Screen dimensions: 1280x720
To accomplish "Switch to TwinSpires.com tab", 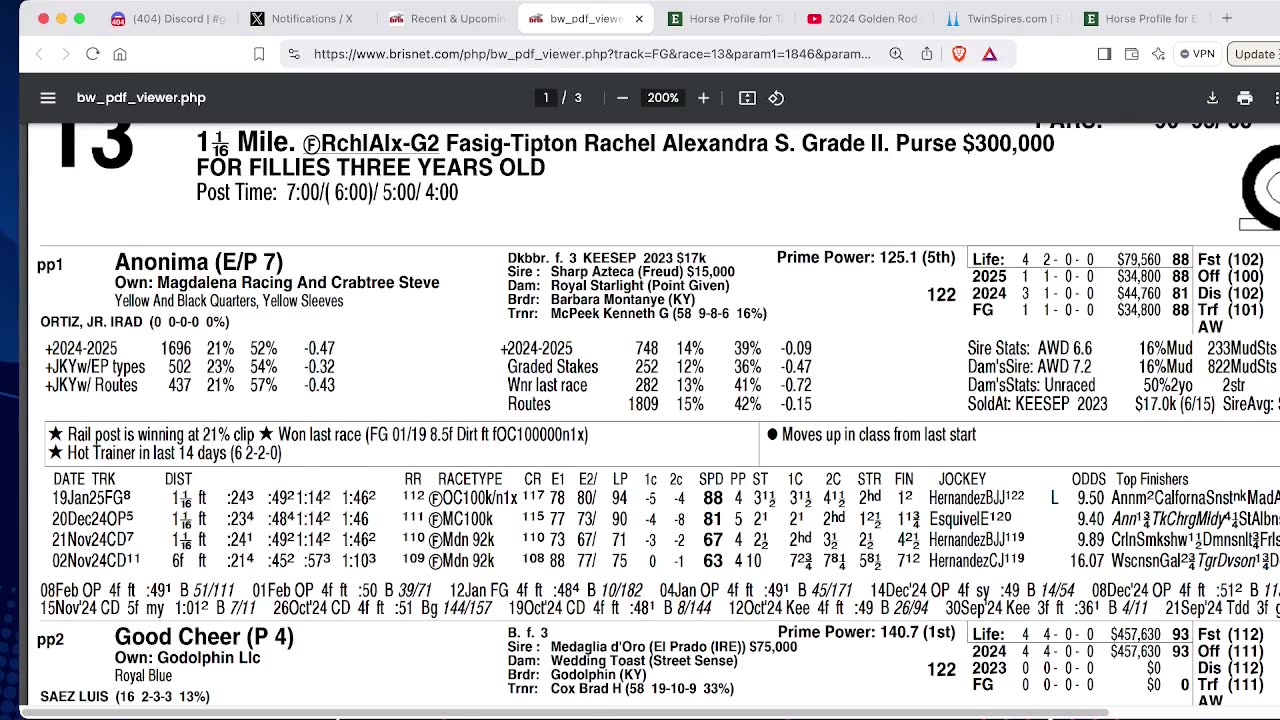I will [x=1003, y=18].
